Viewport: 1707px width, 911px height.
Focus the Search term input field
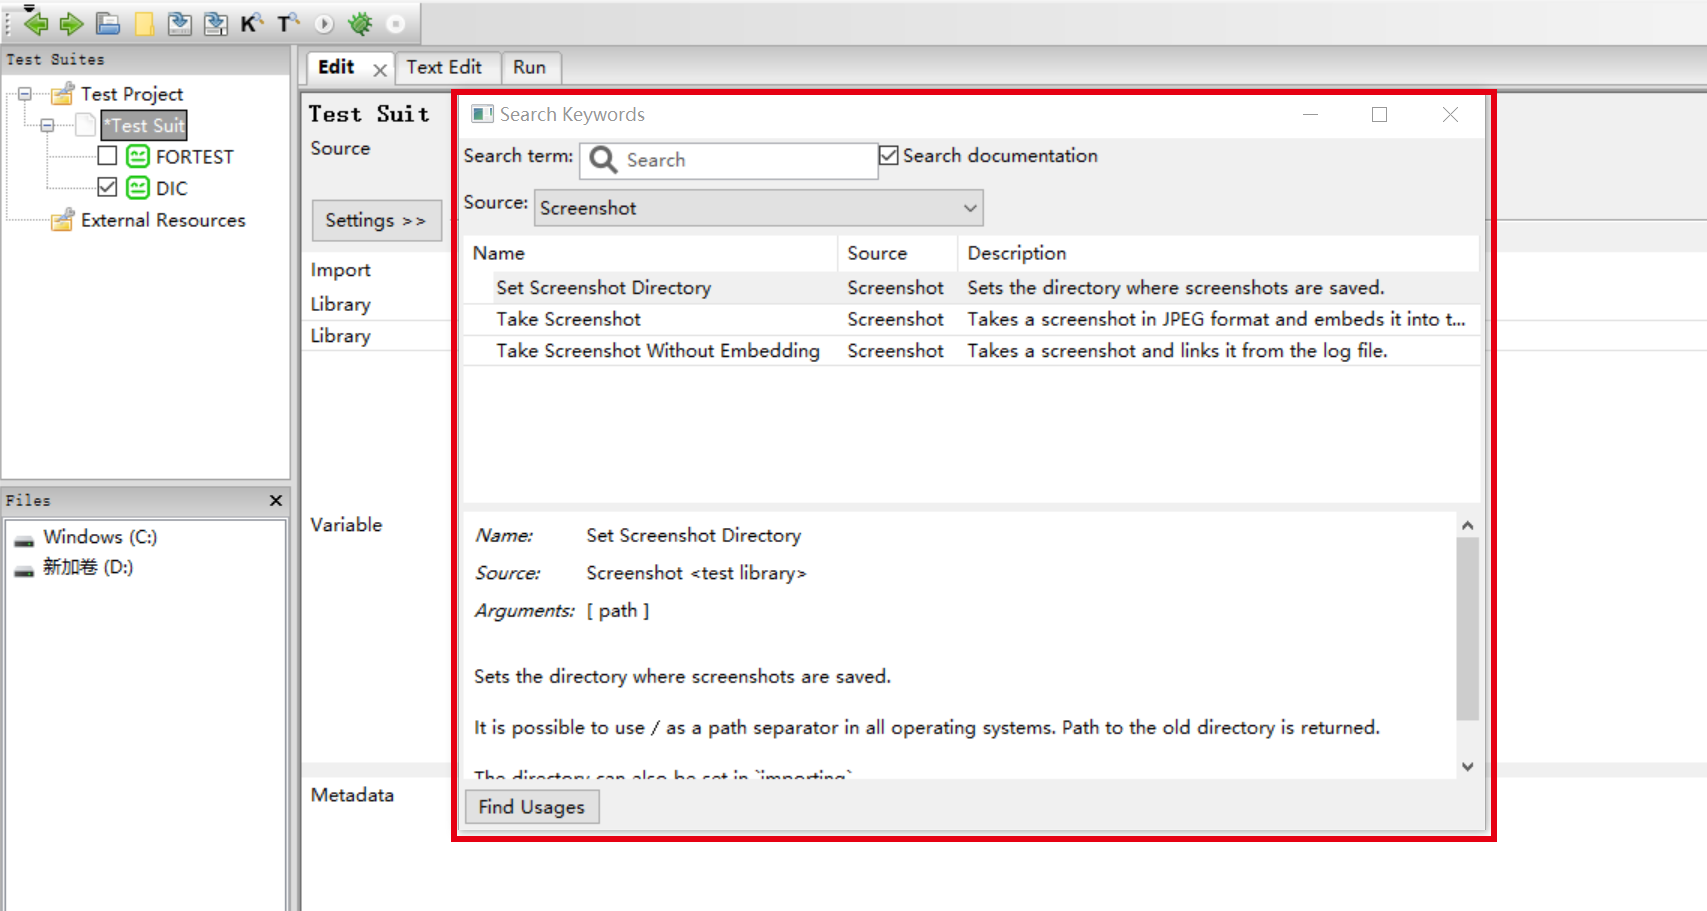[728, 160]
